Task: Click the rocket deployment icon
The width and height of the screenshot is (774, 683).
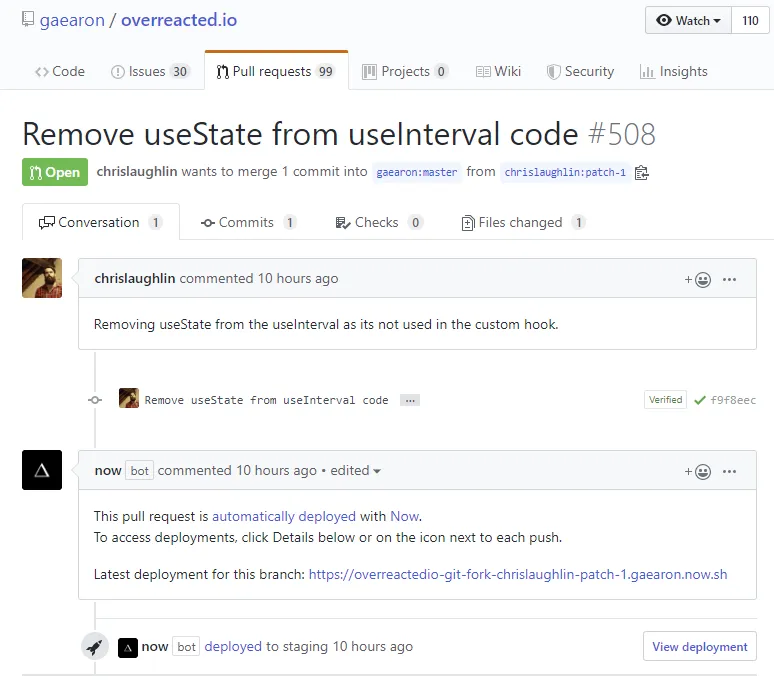Action: 95,646
